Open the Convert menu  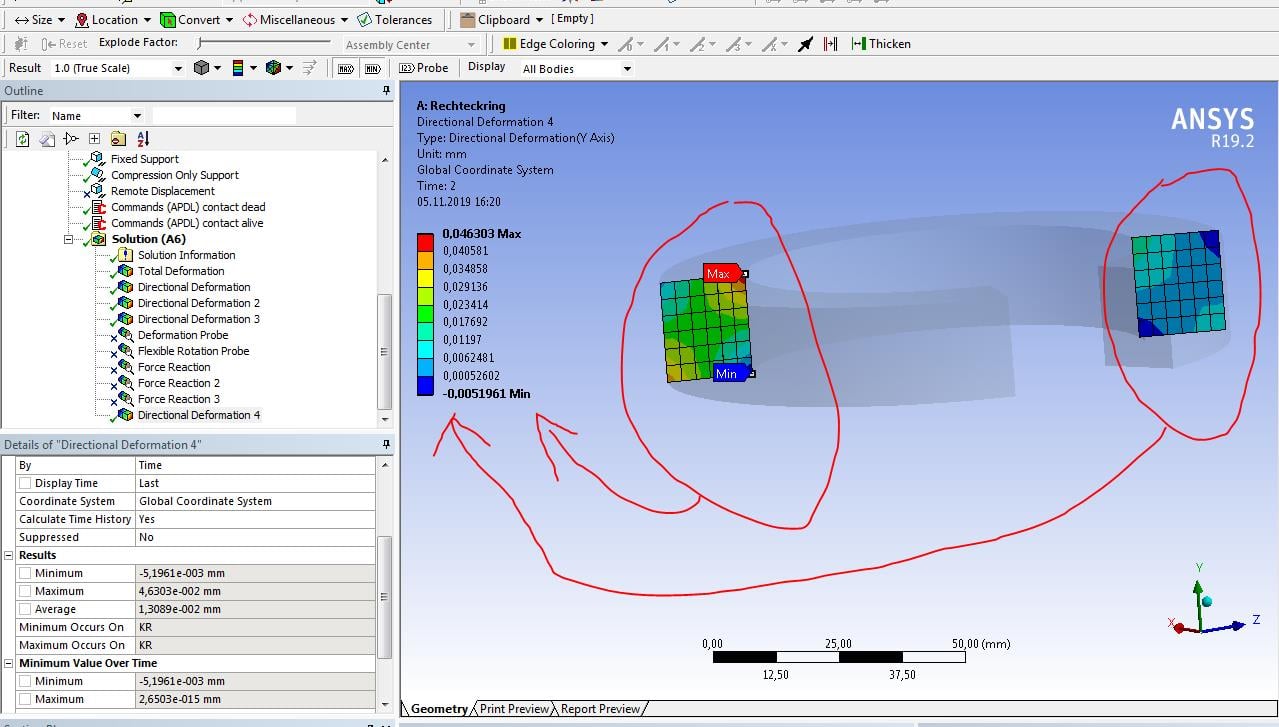pyautogui.click(x=197, y=19)
